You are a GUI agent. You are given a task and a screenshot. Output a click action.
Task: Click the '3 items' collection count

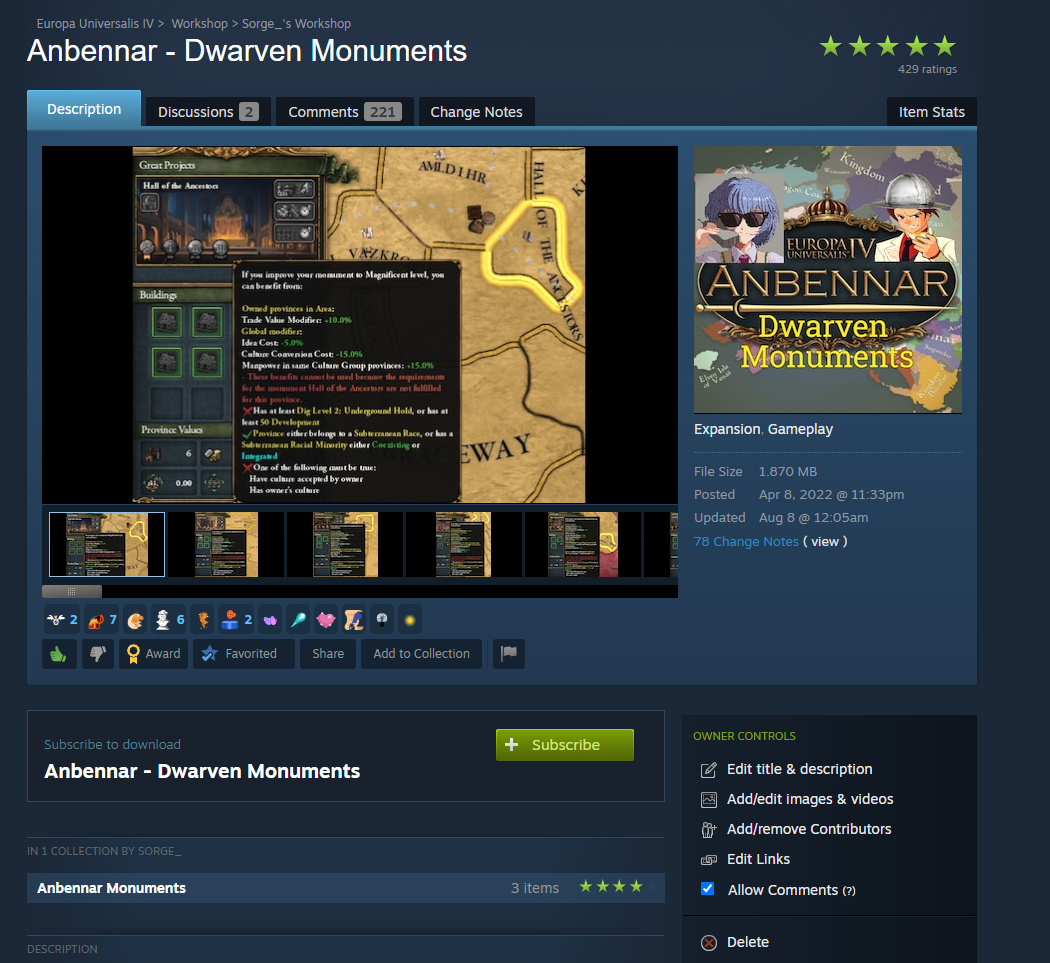(x=534, y=888)
